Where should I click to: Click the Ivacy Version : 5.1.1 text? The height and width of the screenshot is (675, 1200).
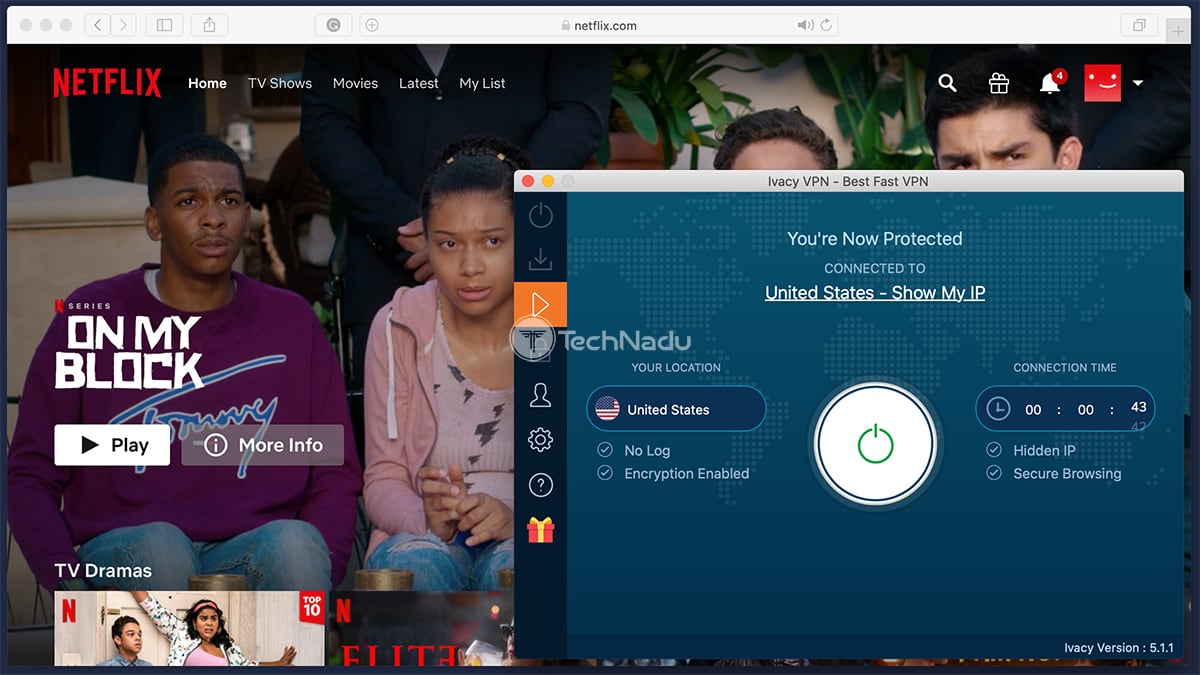click(1119, 648)
